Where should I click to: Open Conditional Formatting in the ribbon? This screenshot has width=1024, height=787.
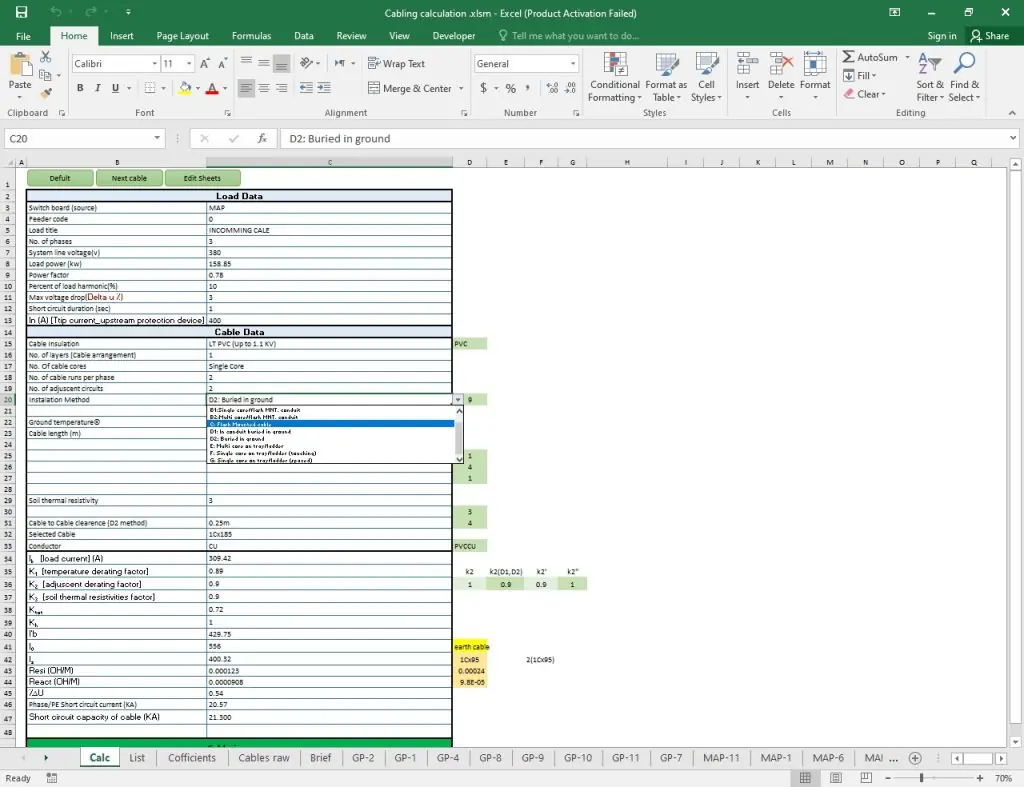click(614, 77)
